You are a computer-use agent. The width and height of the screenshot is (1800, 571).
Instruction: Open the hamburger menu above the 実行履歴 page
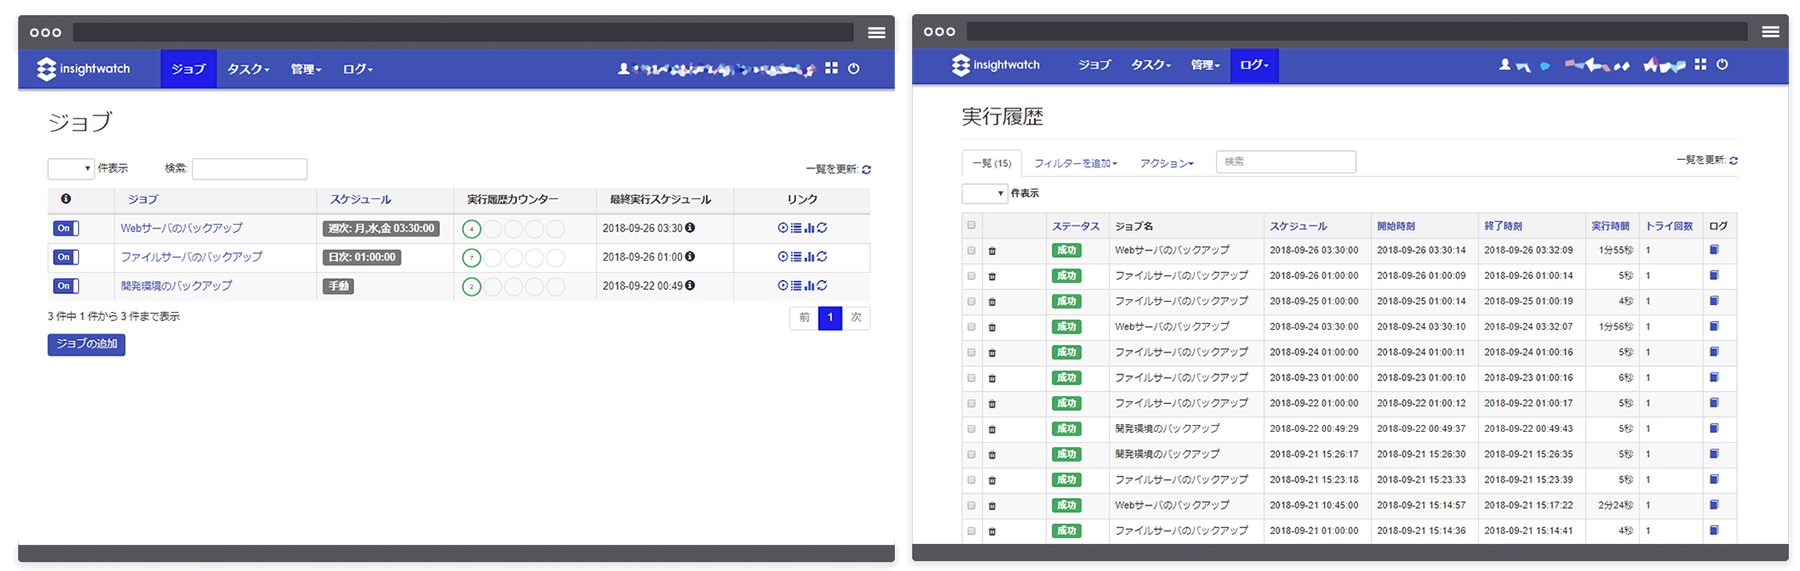tap(1770, 32)
